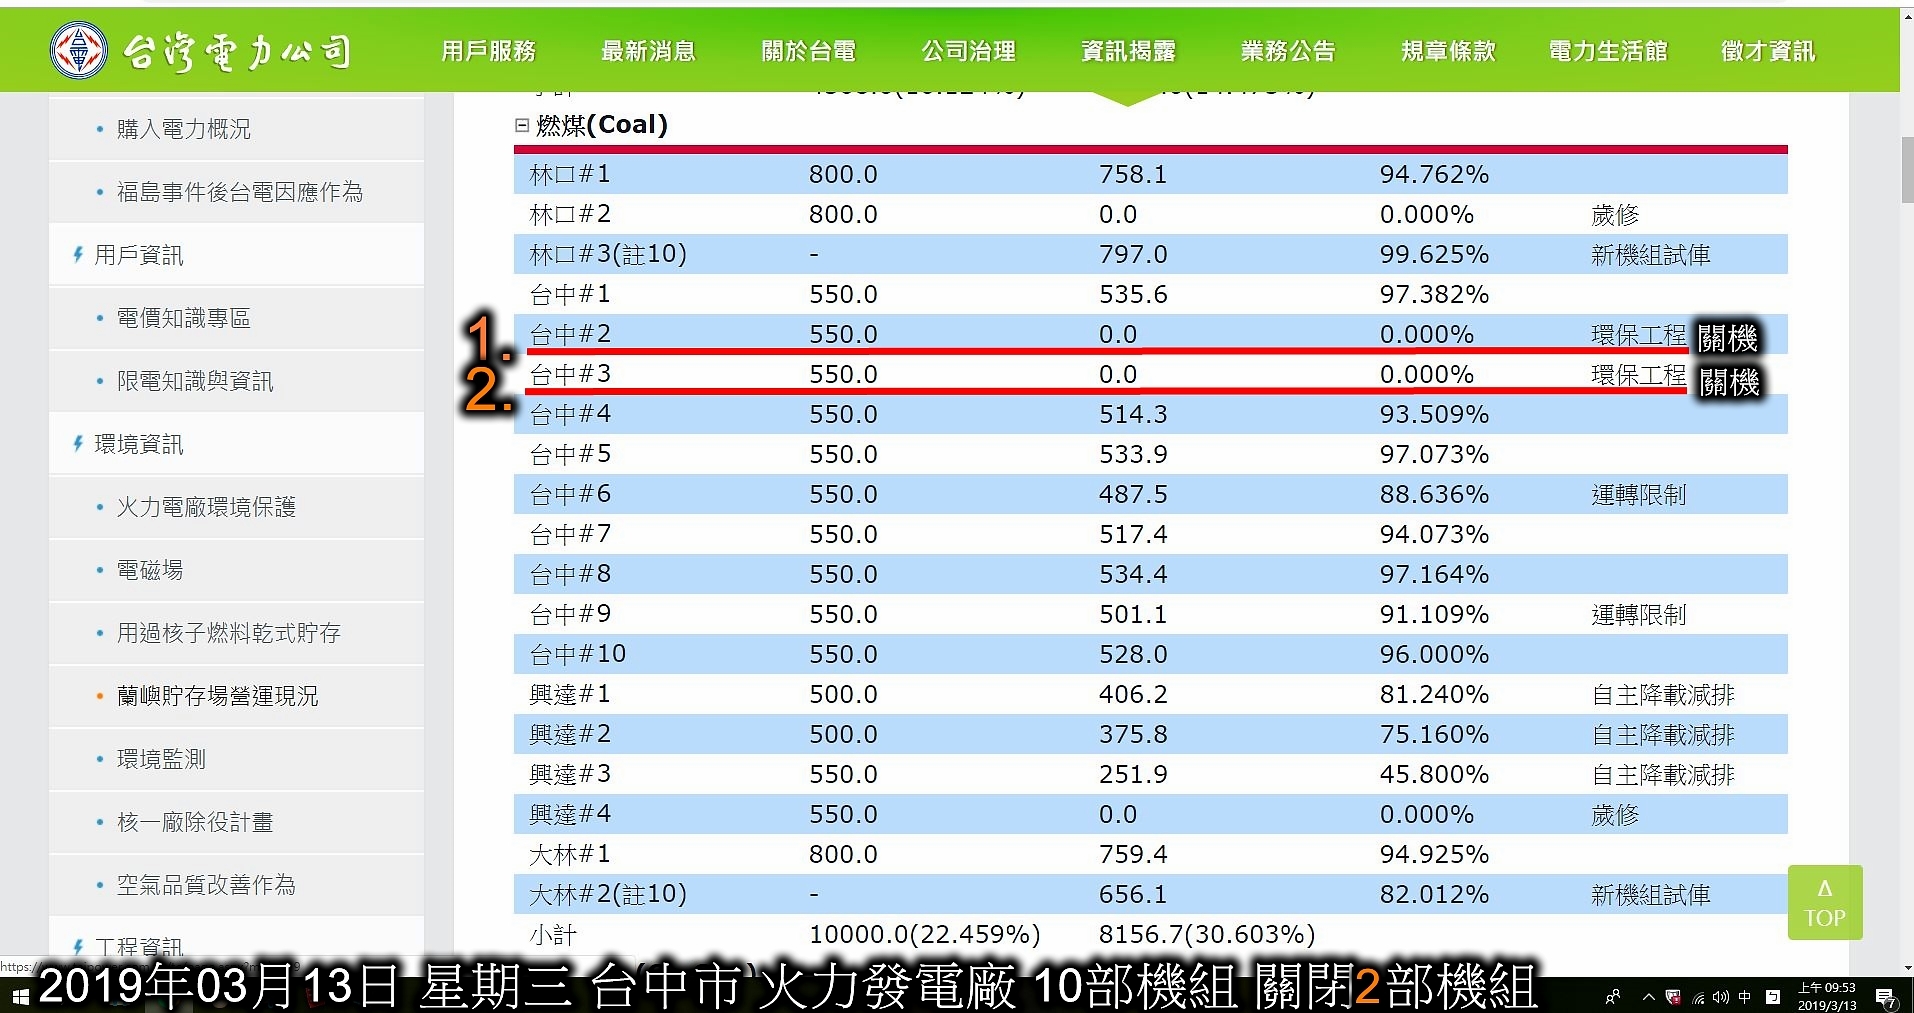This screenshot has height=1013, width=1914.
Task: Open the People icon in taskbar
Action: 1613,997
